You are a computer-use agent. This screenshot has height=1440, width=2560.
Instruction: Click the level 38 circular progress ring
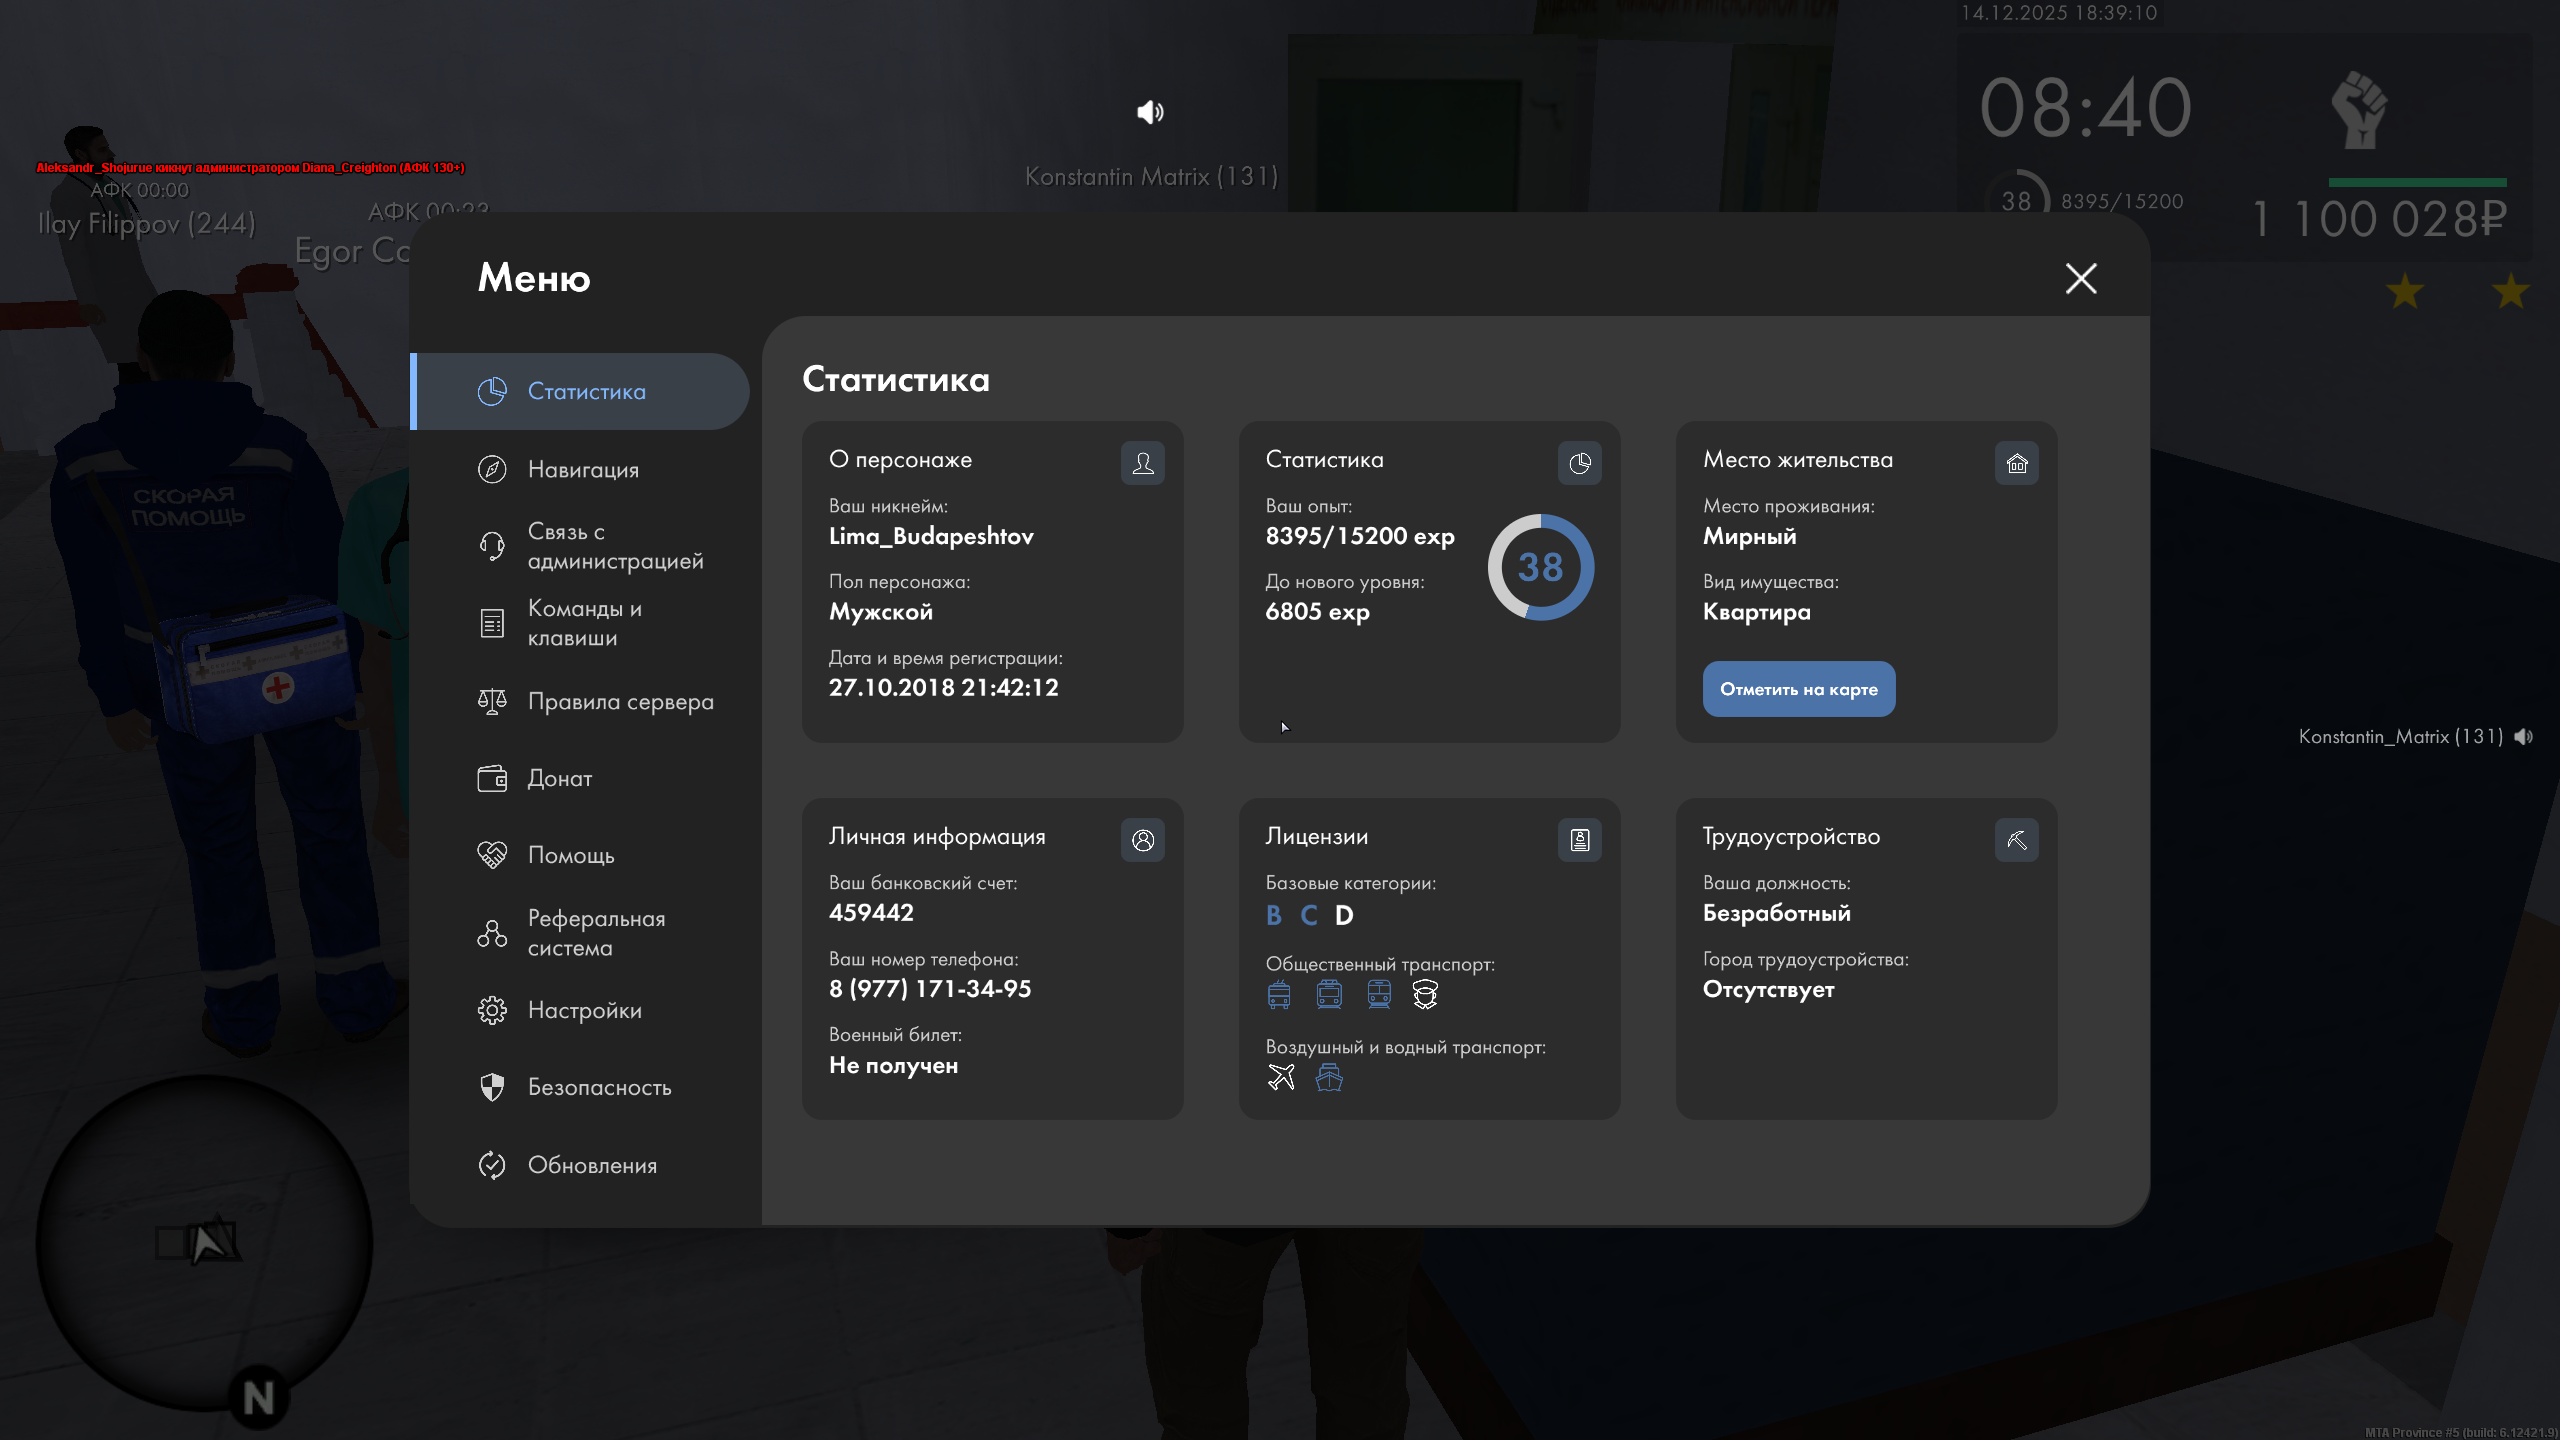[x=1540, y=567]
